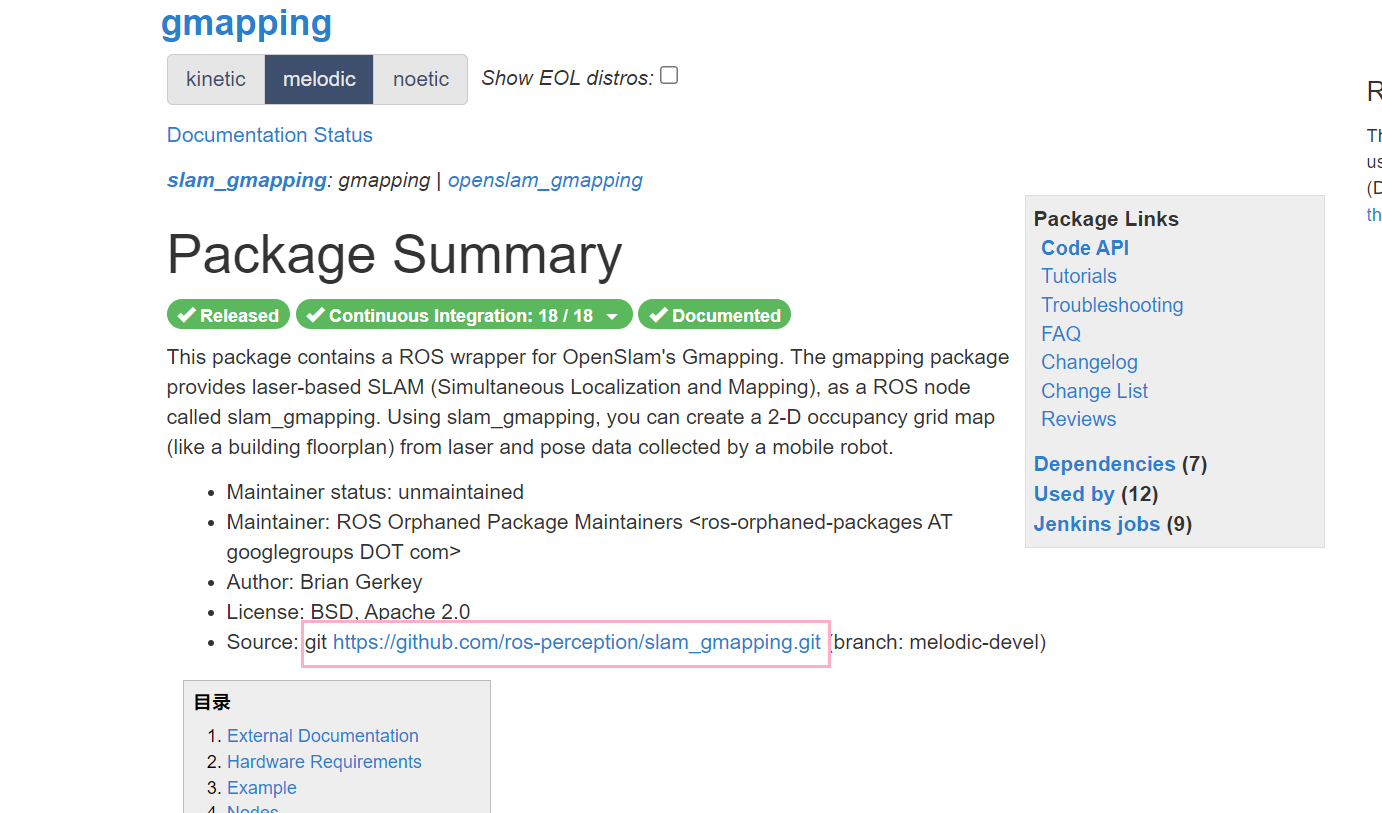Open the slam_gmapping.git GitHub source link
This screenshot has height=813, width=1382.
point(576,642)
